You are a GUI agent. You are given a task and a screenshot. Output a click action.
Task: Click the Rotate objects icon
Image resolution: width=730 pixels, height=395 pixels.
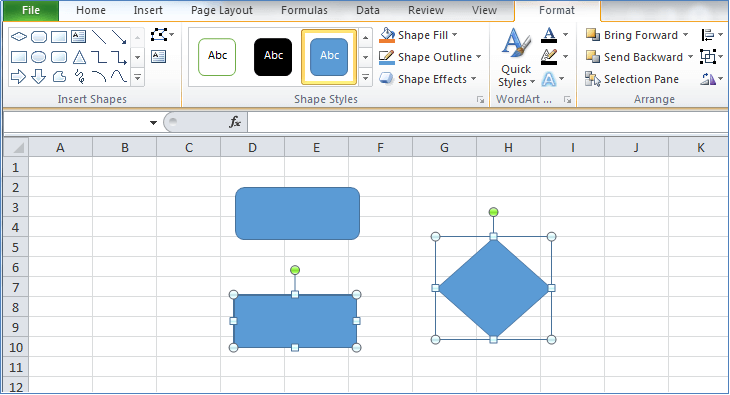tap(708, 79)
